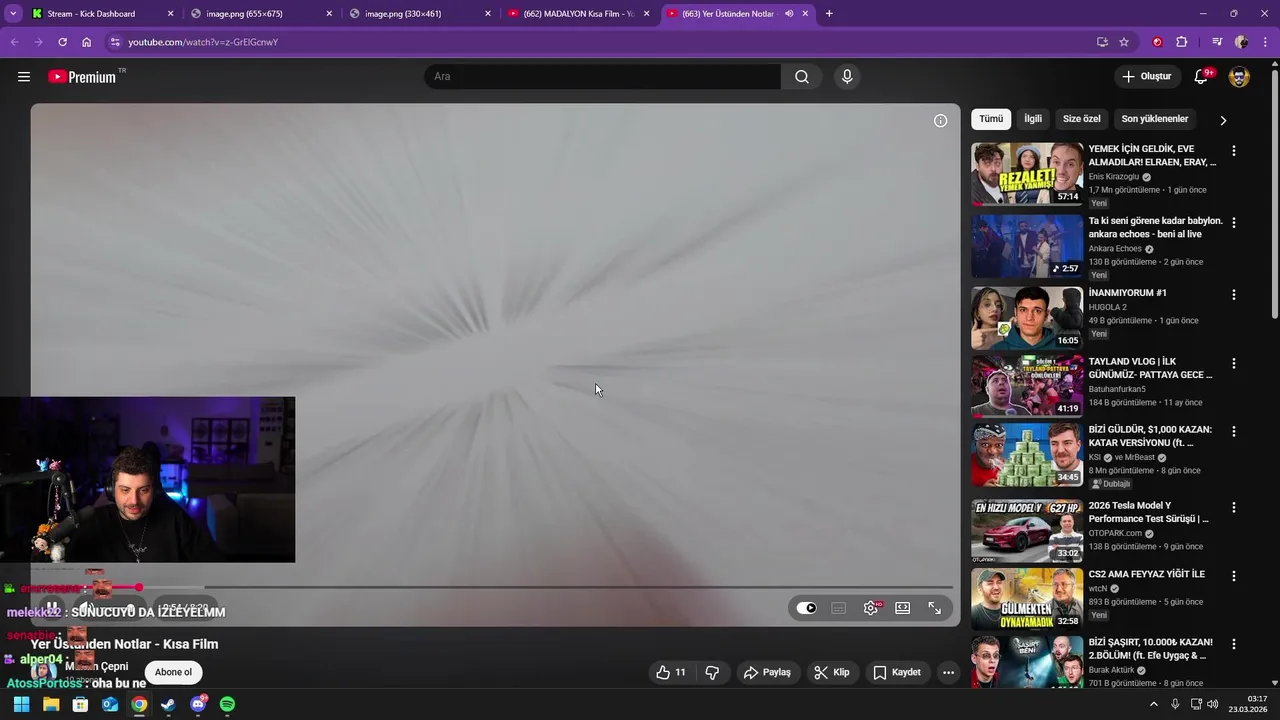Open Chrome three-dot menu
The image size is (1280, 720).
[1264, 42]
